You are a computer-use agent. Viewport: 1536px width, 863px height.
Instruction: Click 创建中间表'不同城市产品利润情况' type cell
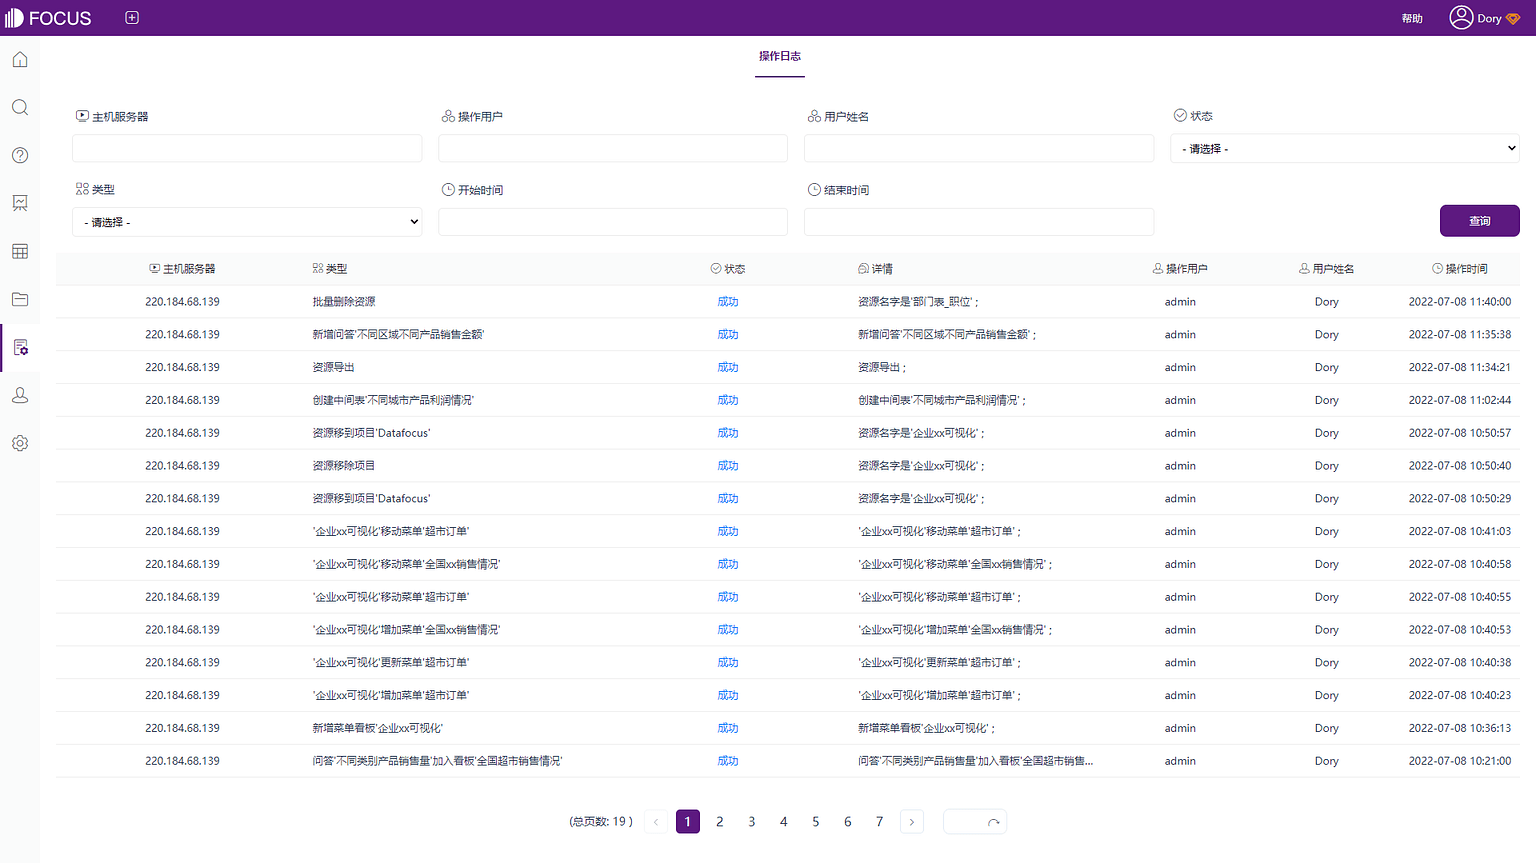pos(393,401)
